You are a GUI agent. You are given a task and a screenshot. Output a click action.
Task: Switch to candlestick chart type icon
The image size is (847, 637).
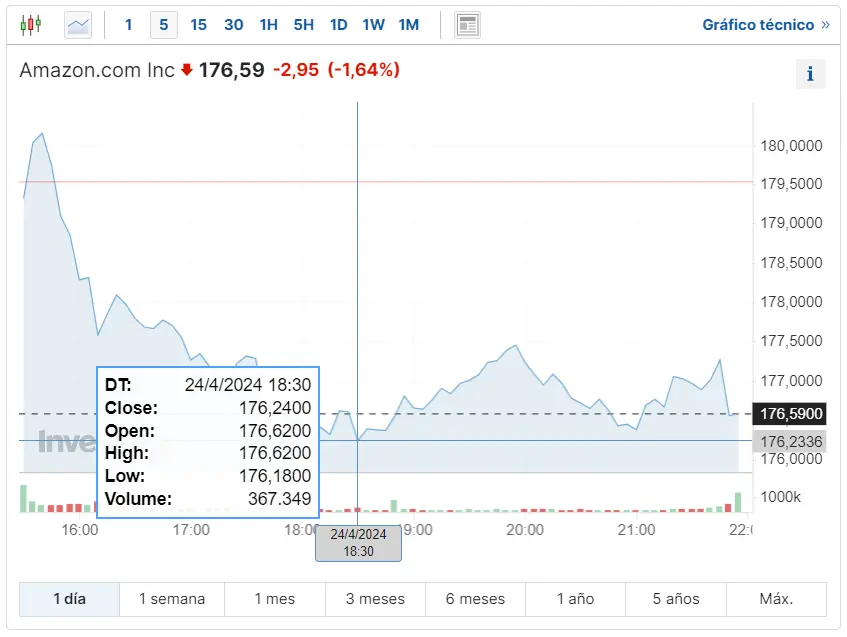pos(31,25)
